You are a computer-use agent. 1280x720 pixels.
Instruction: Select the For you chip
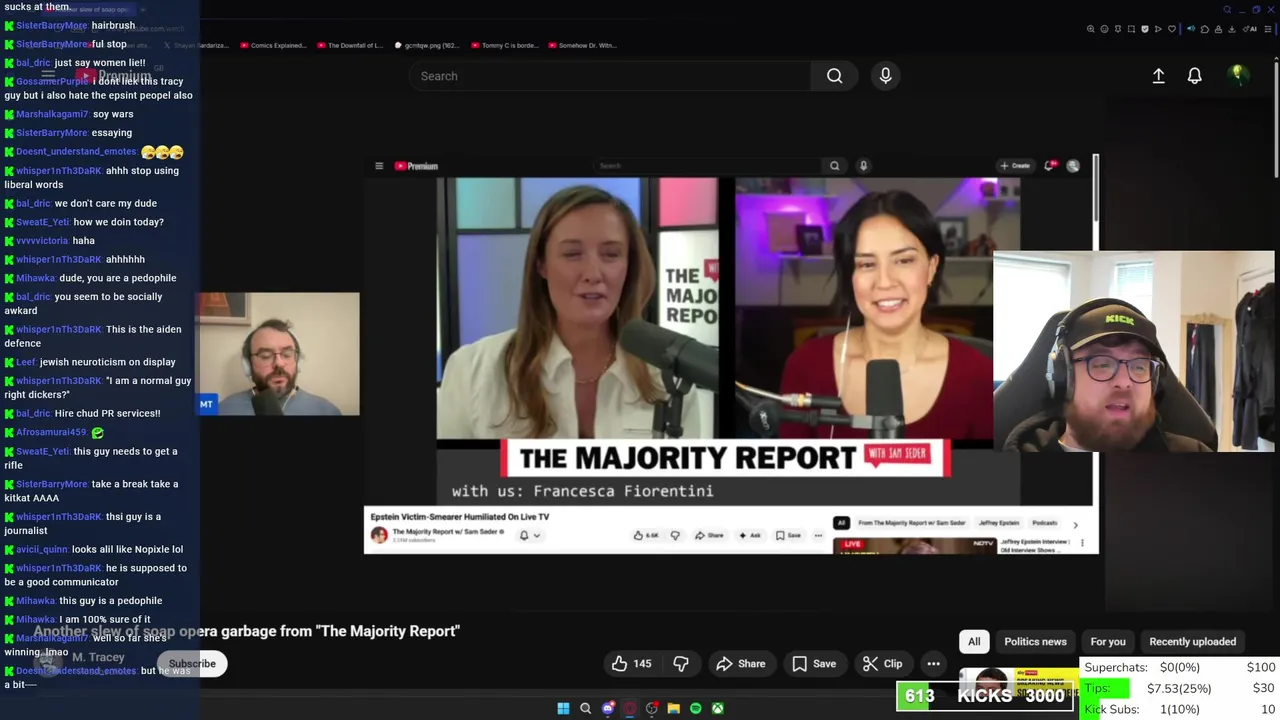pyautogui.click(x=1108, y=641)
